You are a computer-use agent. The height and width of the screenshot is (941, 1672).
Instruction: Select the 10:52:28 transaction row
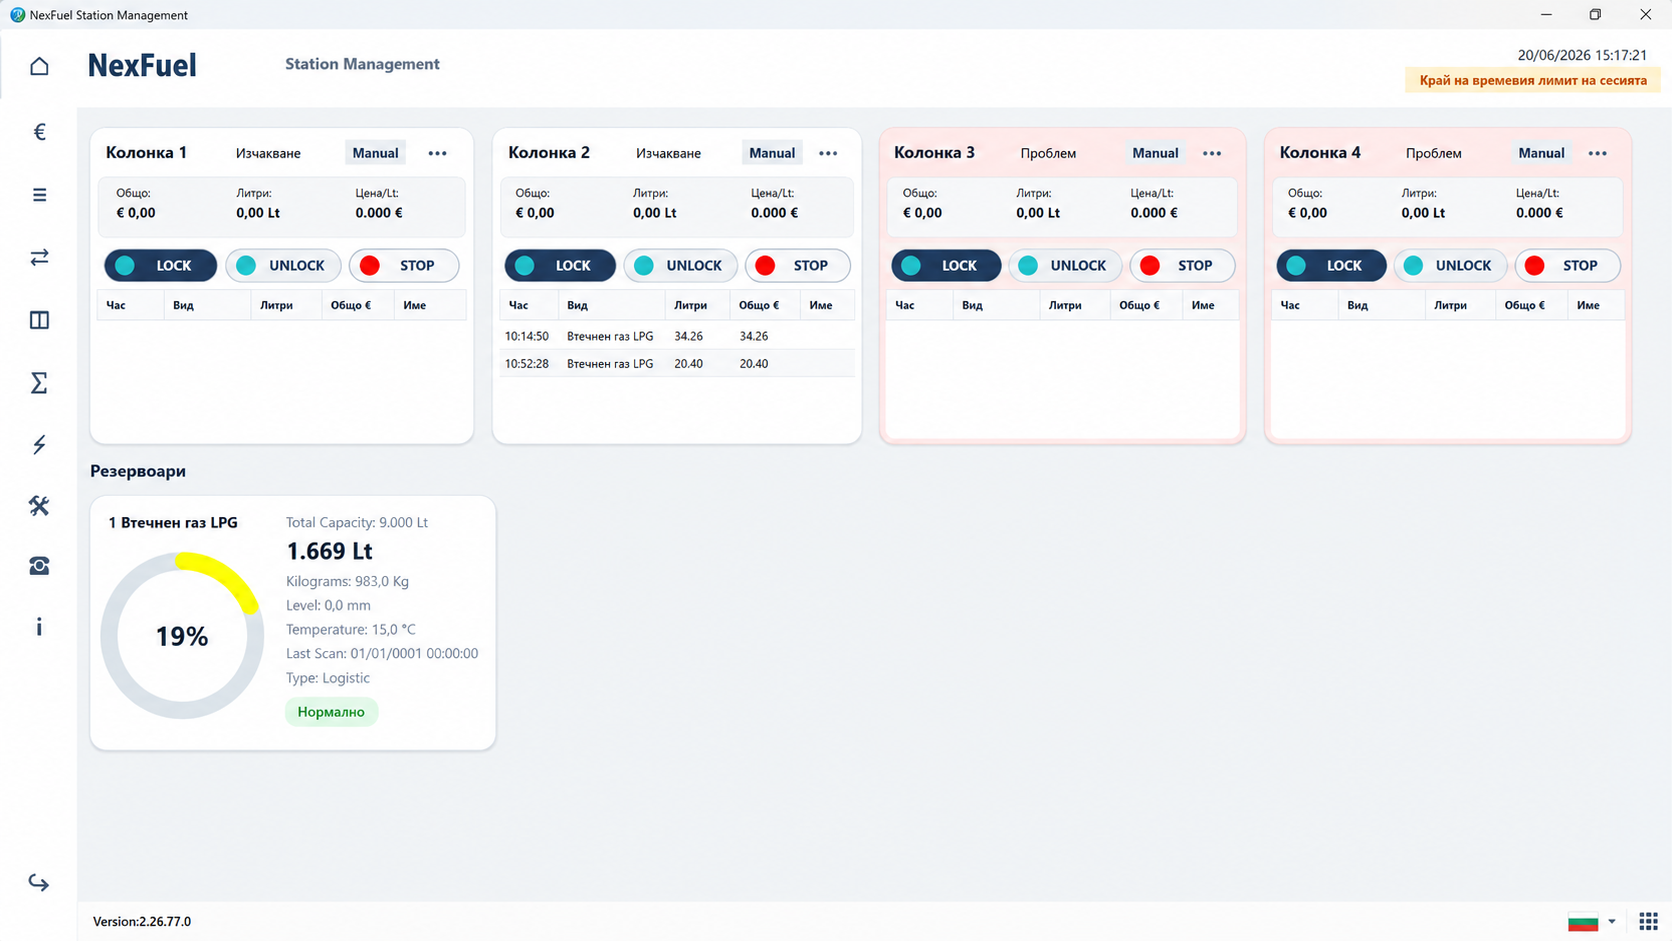tap(677, 364)
